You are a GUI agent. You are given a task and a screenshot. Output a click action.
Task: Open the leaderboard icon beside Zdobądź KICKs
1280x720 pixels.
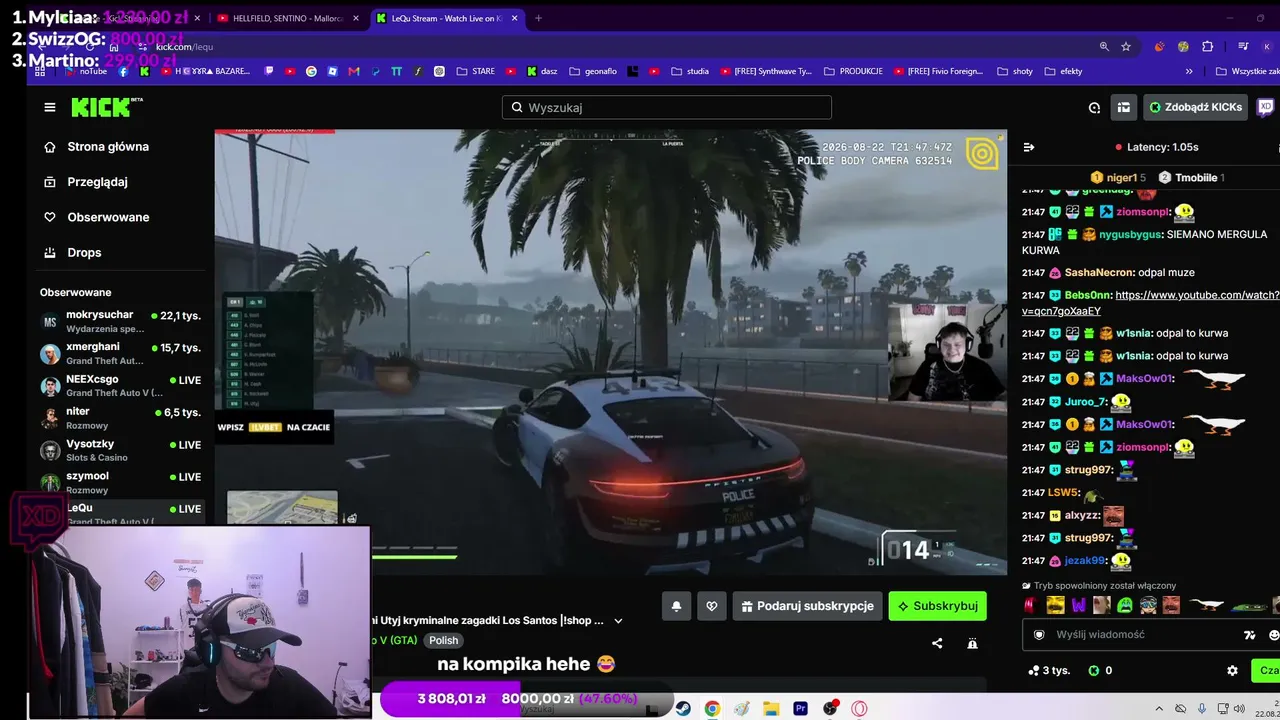(x=1124, y=107)
